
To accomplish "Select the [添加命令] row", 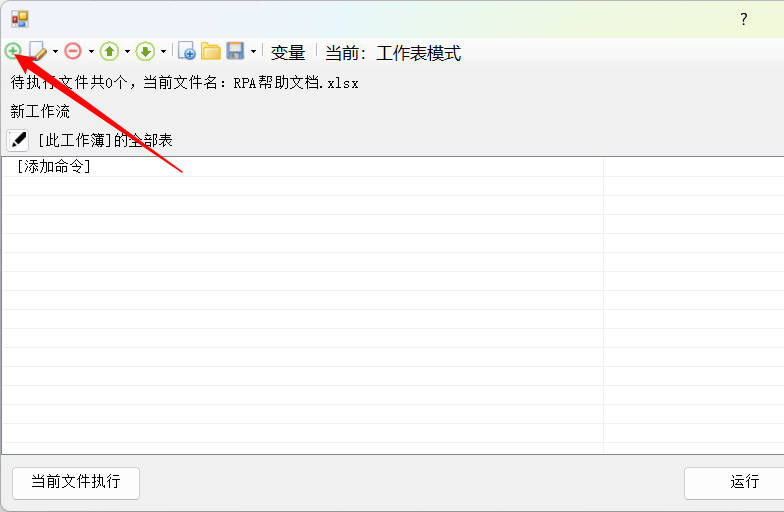I will (54, 167).
